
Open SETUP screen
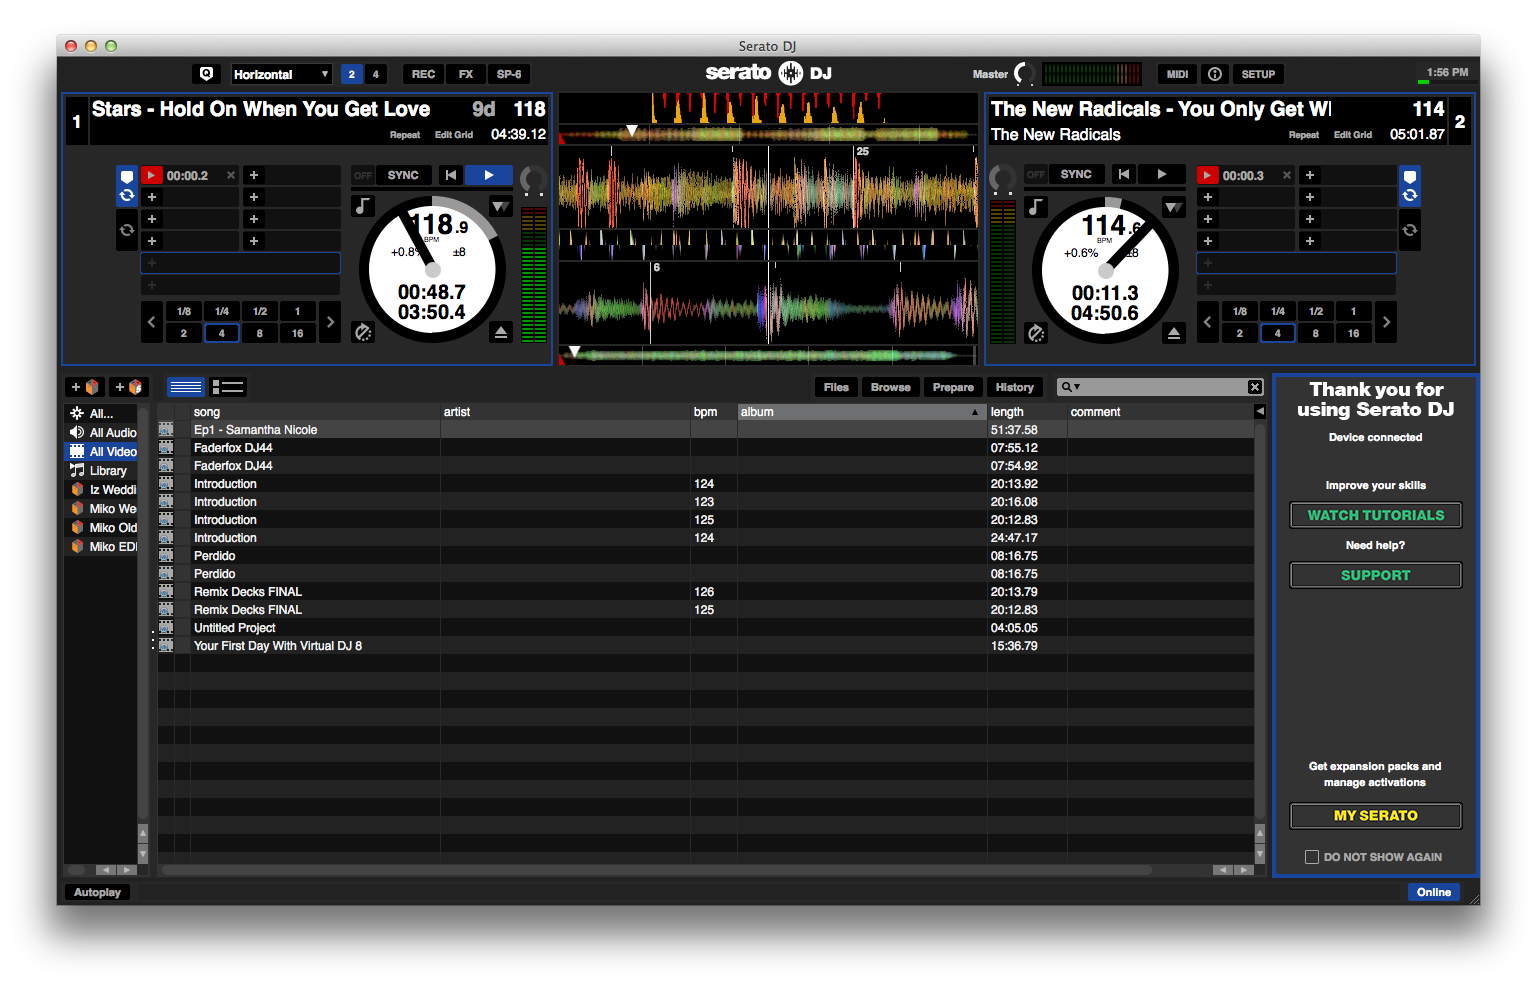coord(1258,74)
